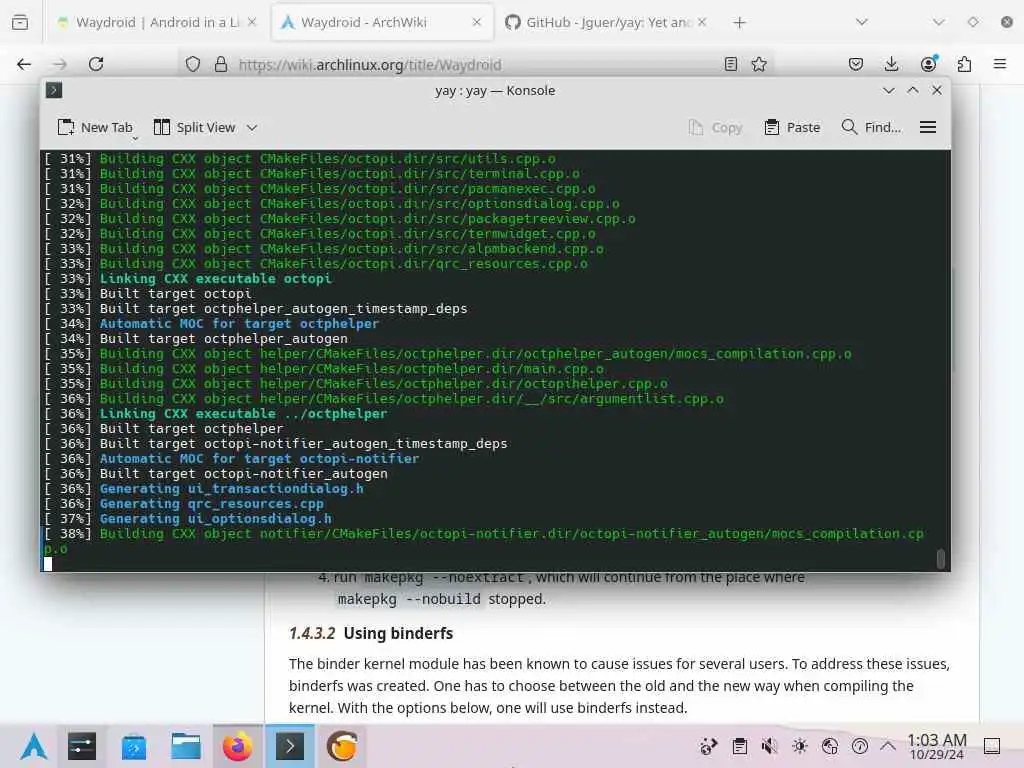The width and height of the screenshot is (1024, 768).
Task: Open Firefox tracking protection shield
Action: pos(193,64)
